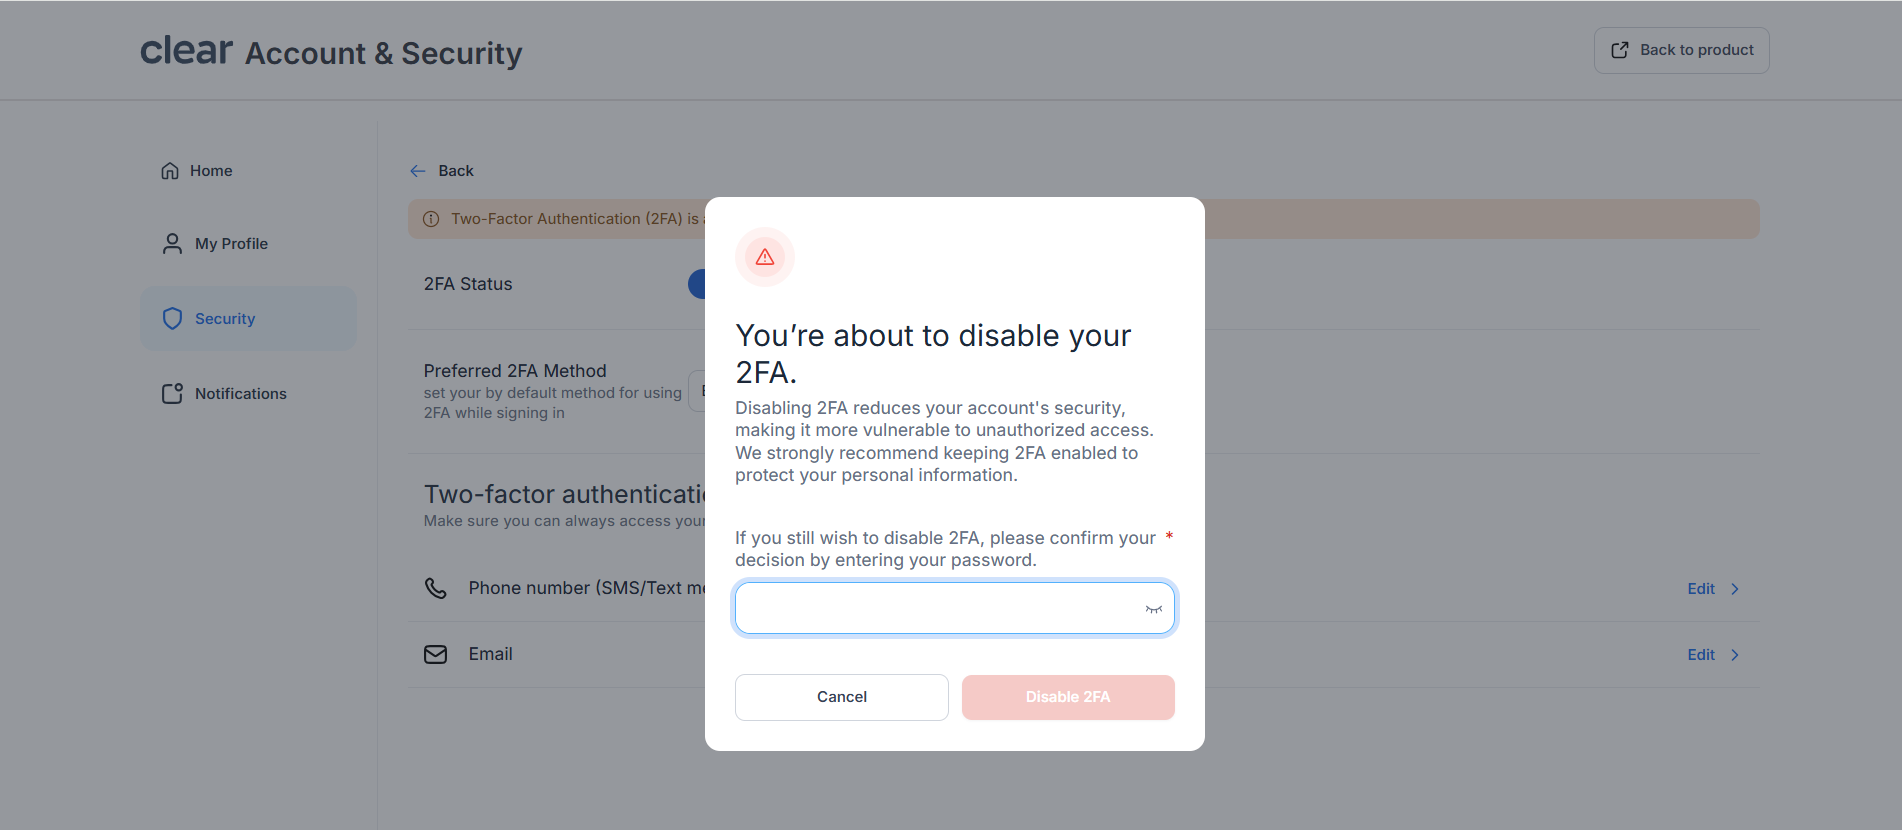Go to Notifications in sidebar menu

click(x=240, y=394)
